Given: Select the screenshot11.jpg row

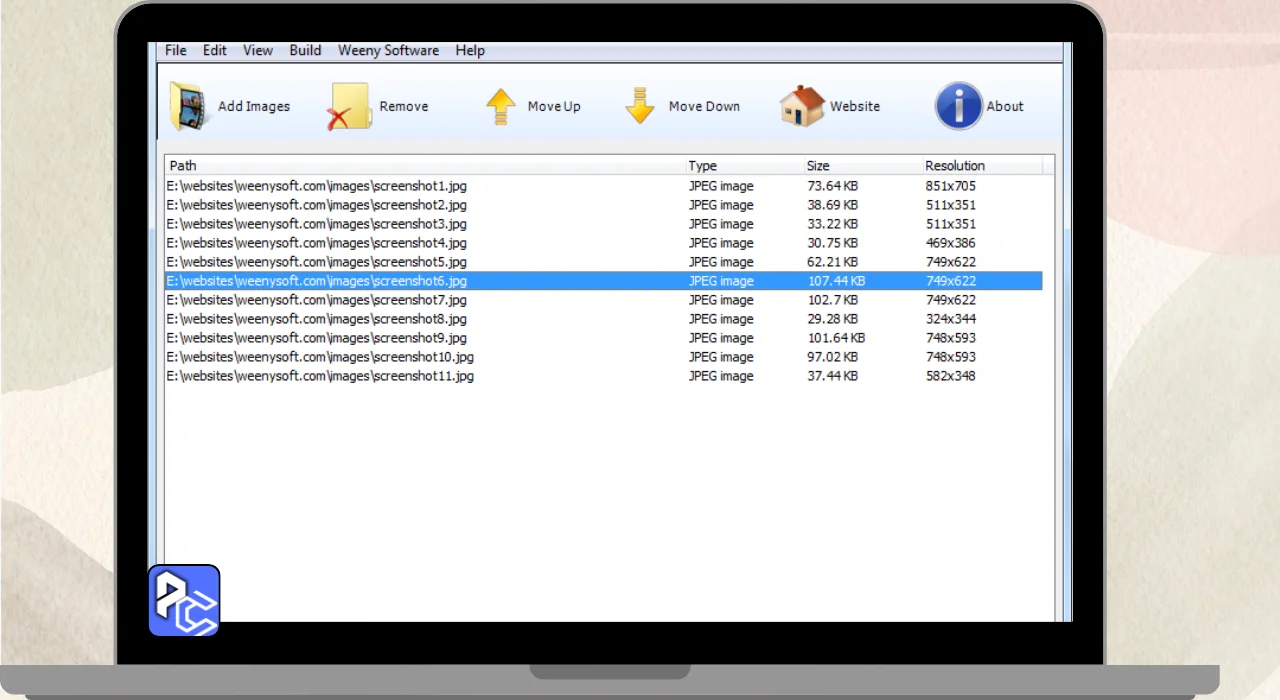Looking at the screenshot, I should 603,376.
